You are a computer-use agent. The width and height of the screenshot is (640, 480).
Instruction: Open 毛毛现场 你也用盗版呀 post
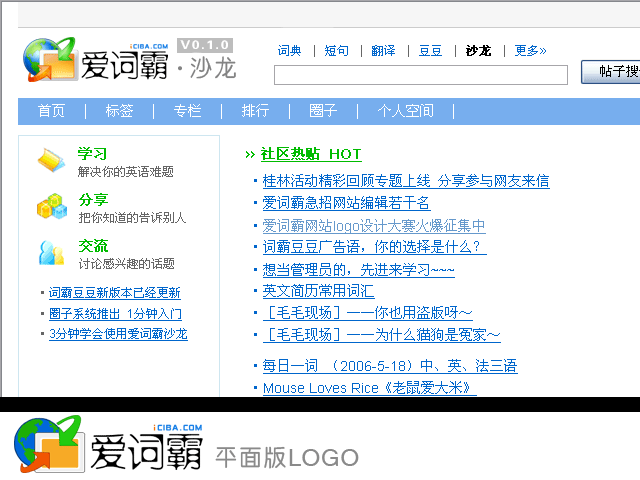tap(367, 313)
